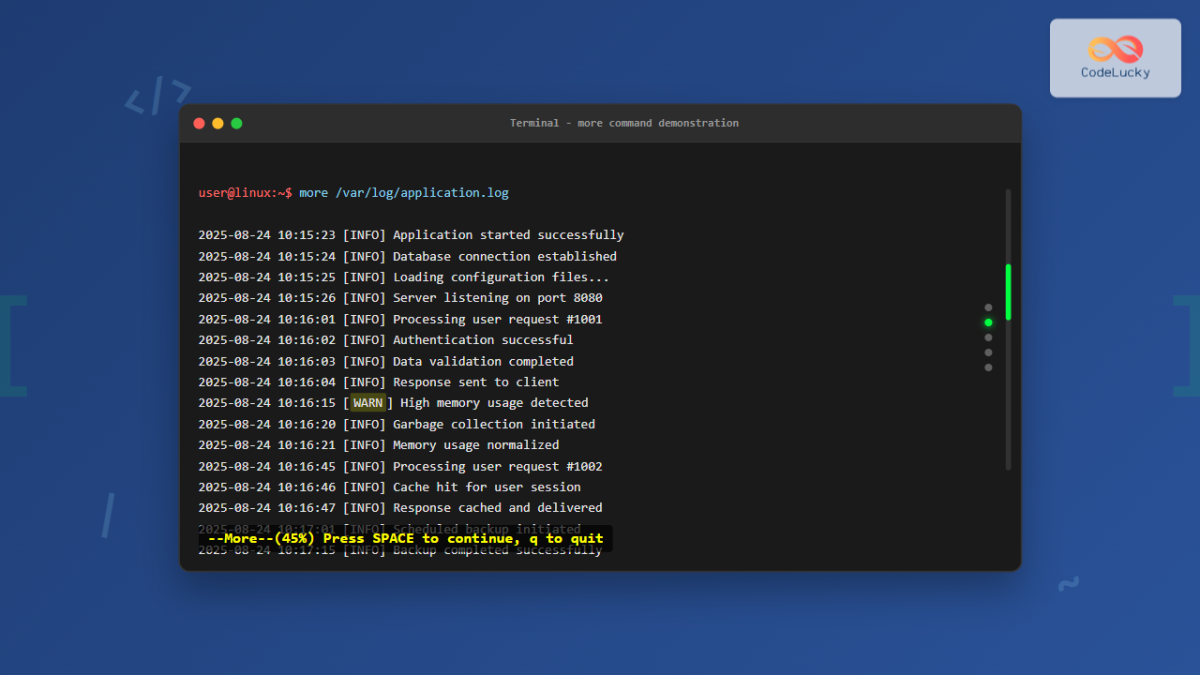Select the middle gray page indicator dot
Screen dimensions: 1200x675
click(x=988, y=338)
